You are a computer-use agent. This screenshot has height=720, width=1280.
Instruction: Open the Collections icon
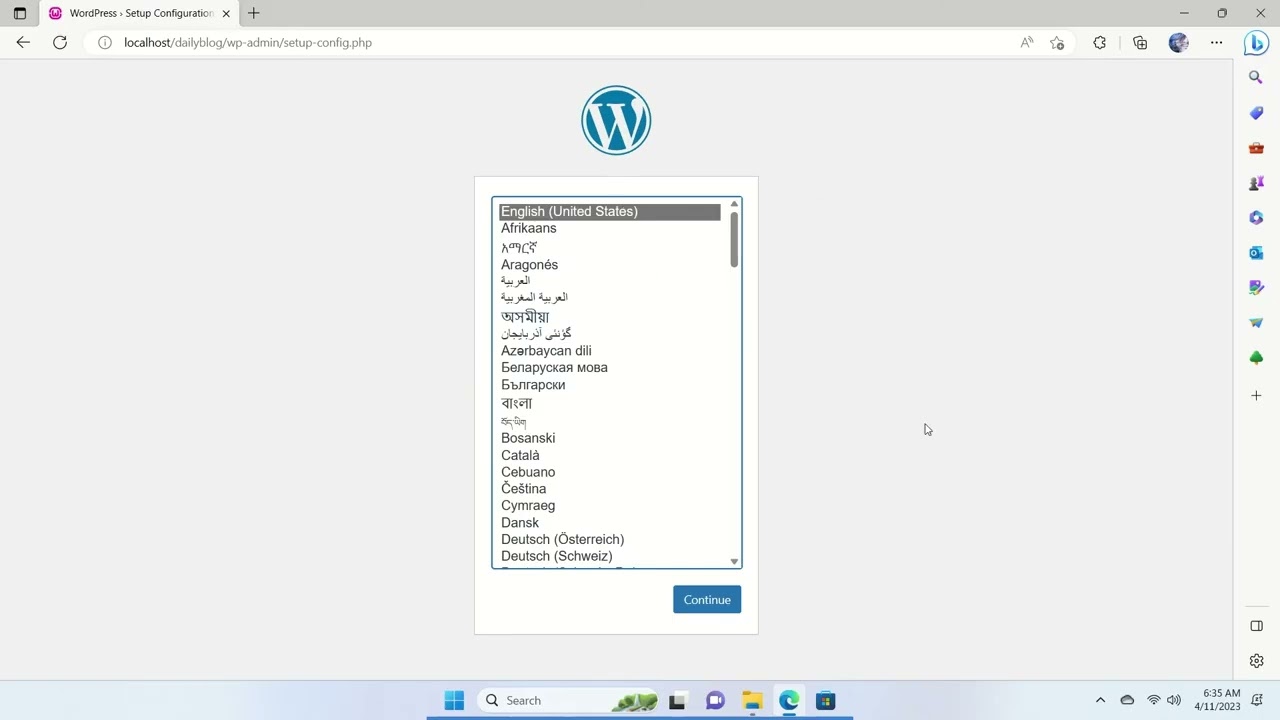click(x=1140, y=43)
